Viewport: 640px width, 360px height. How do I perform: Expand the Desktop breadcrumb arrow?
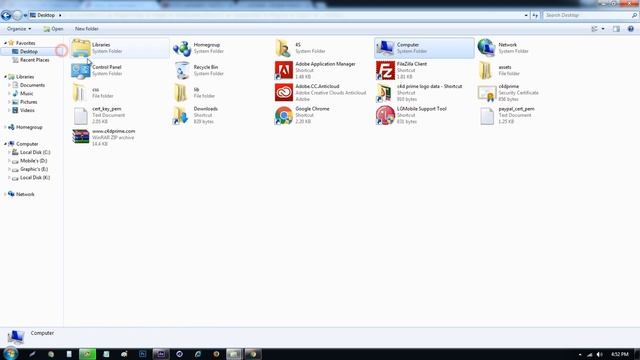coord(60,15)
